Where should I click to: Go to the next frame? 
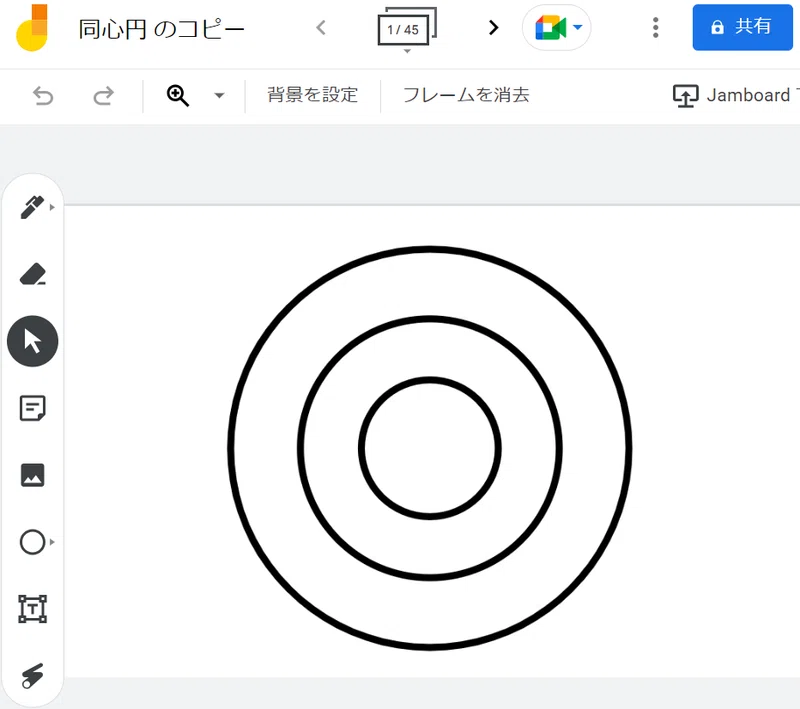[x=493, y=28]
